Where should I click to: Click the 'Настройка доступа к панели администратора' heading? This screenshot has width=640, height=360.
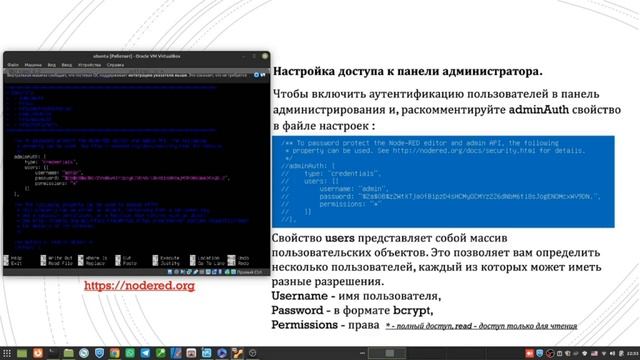(x=407, y=71)
